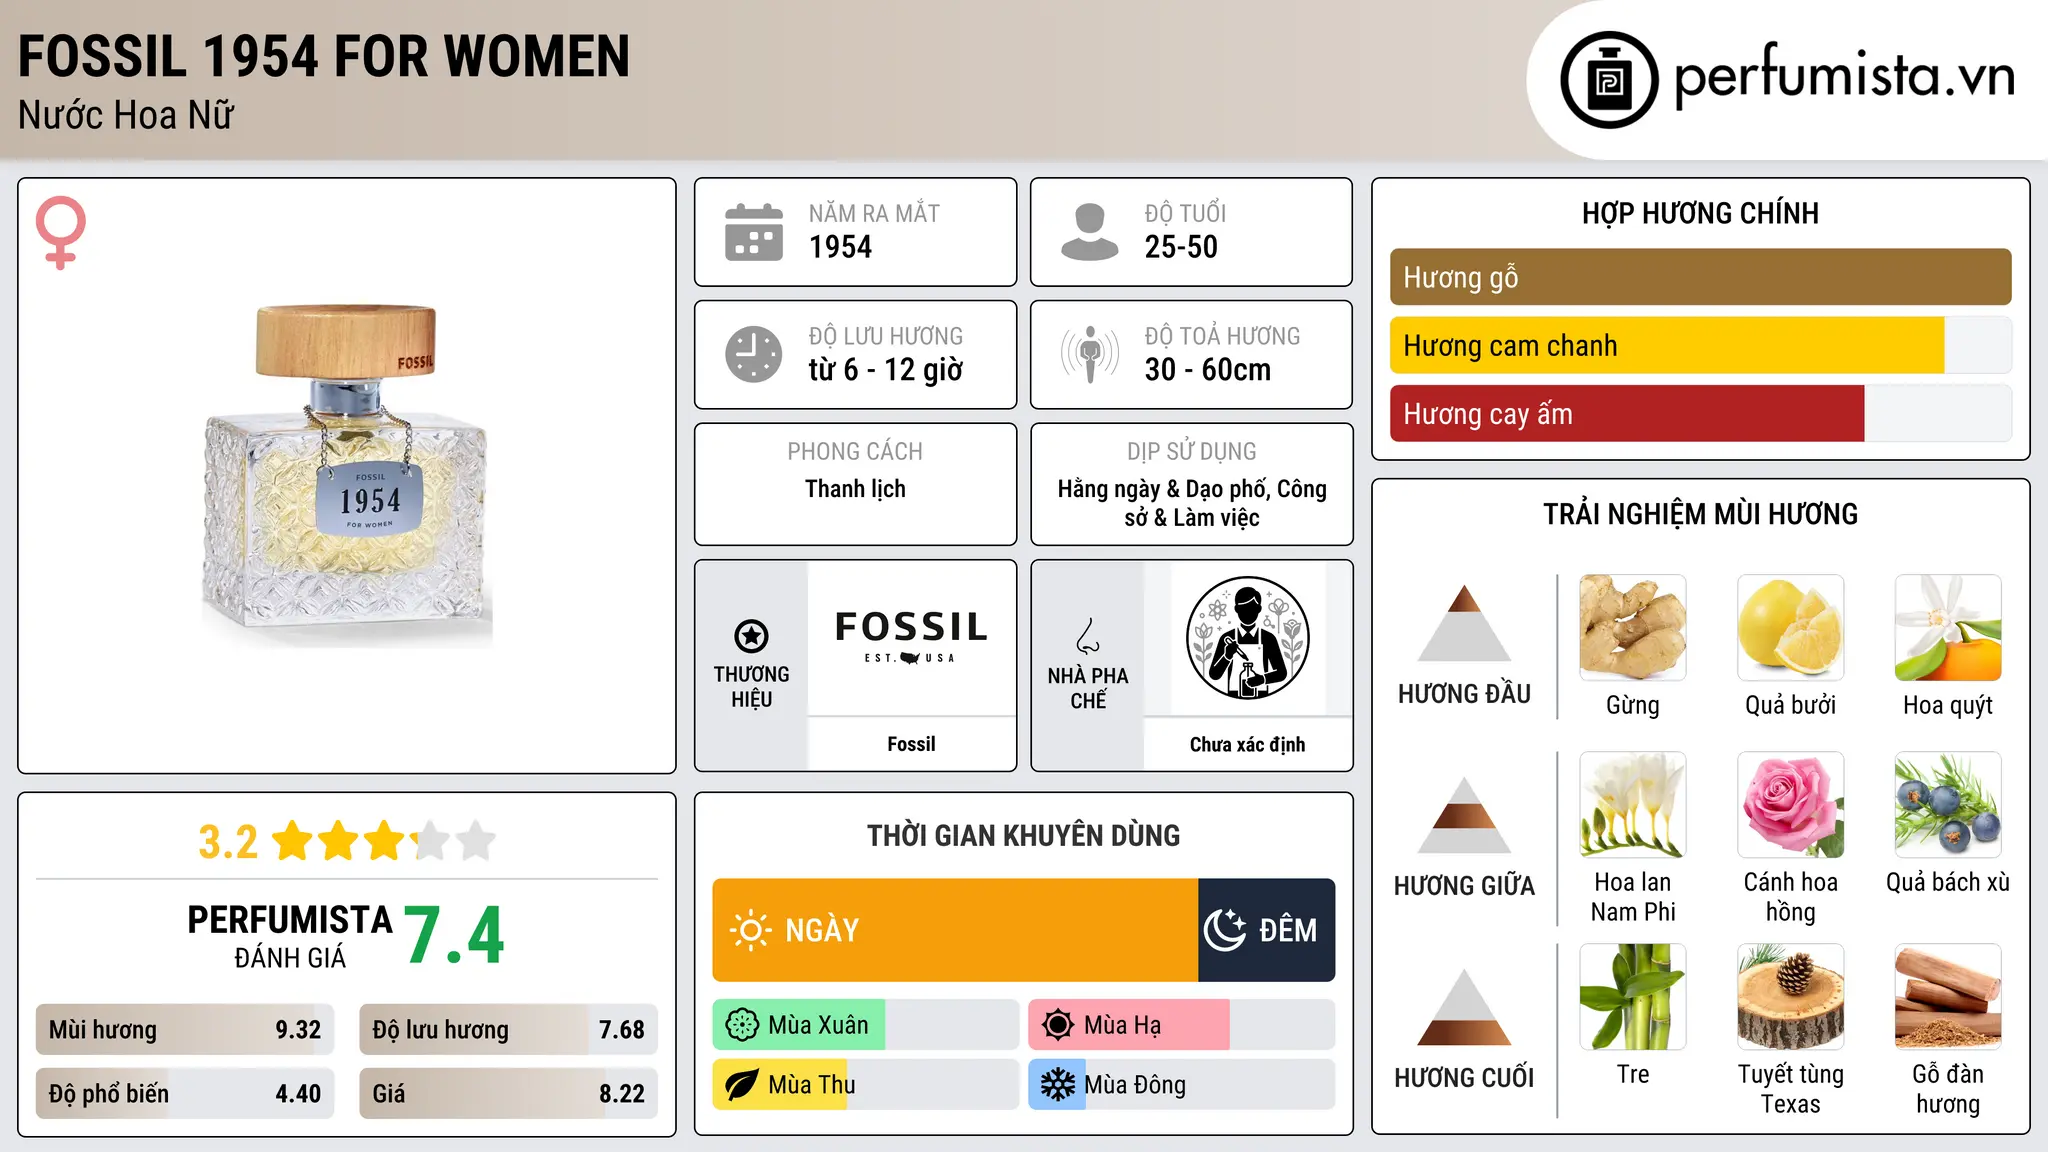This screenshot has height=1152, width=2048.
Task: Click the perfumista.vn bottle logo icon
Action: (x=1609, y=80)
